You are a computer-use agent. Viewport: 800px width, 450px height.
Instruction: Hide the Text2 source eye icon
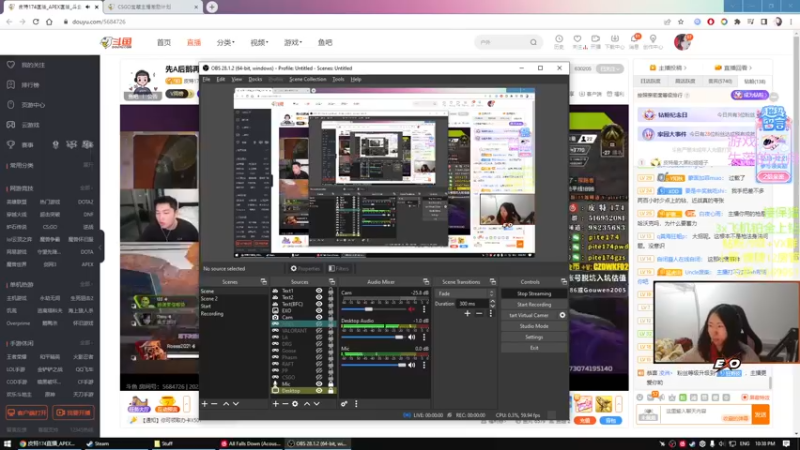[x=319, y=297]
